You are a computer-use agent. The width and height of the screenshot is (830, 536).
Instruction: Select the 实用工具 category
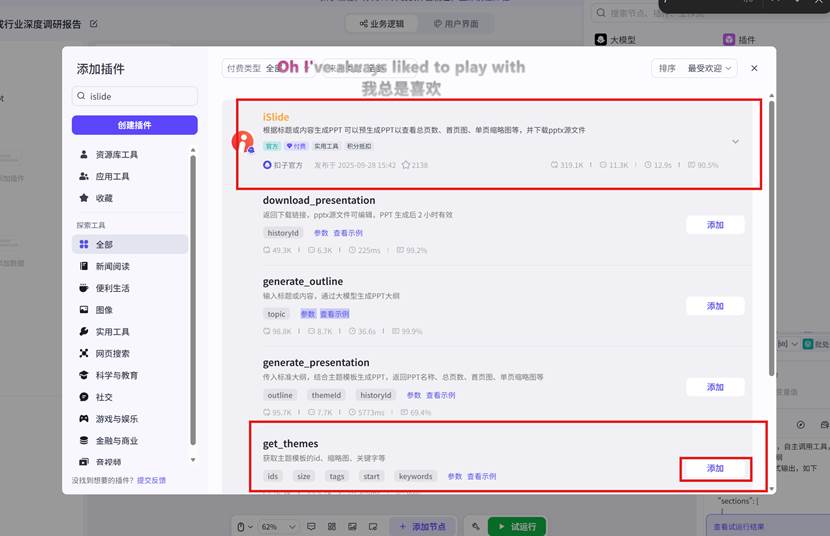tap(130, 332)
